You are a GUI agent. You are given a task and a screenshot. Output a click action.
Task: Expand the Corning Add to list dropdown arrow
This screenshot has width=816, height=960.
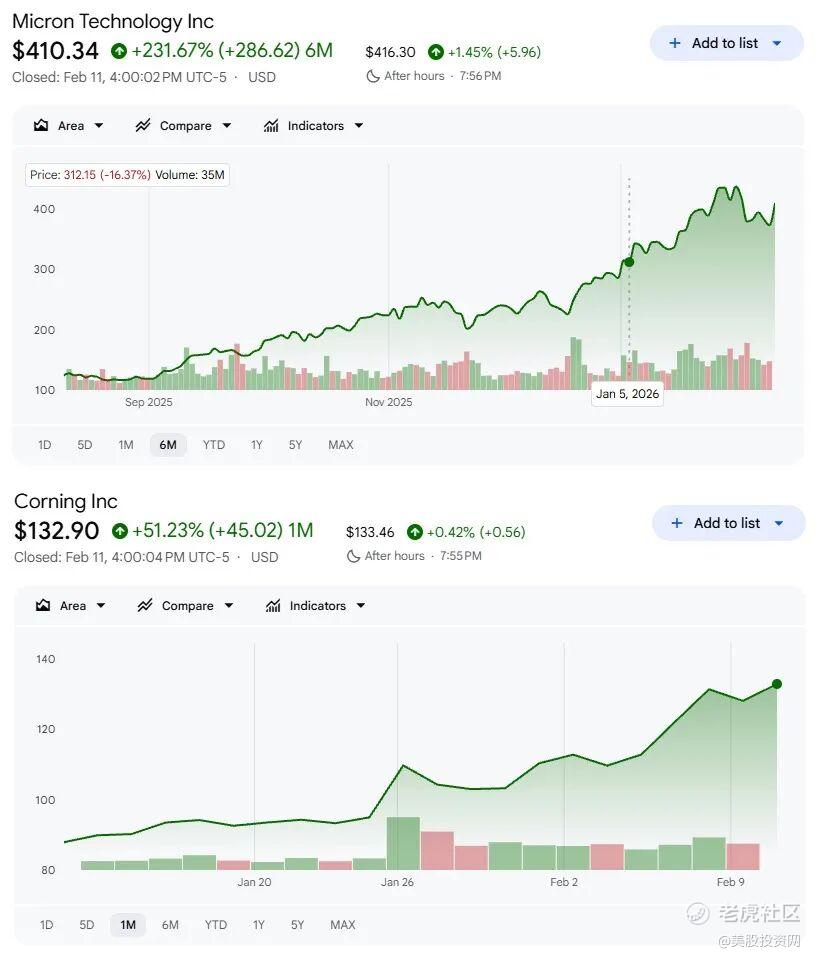[780, 523]
